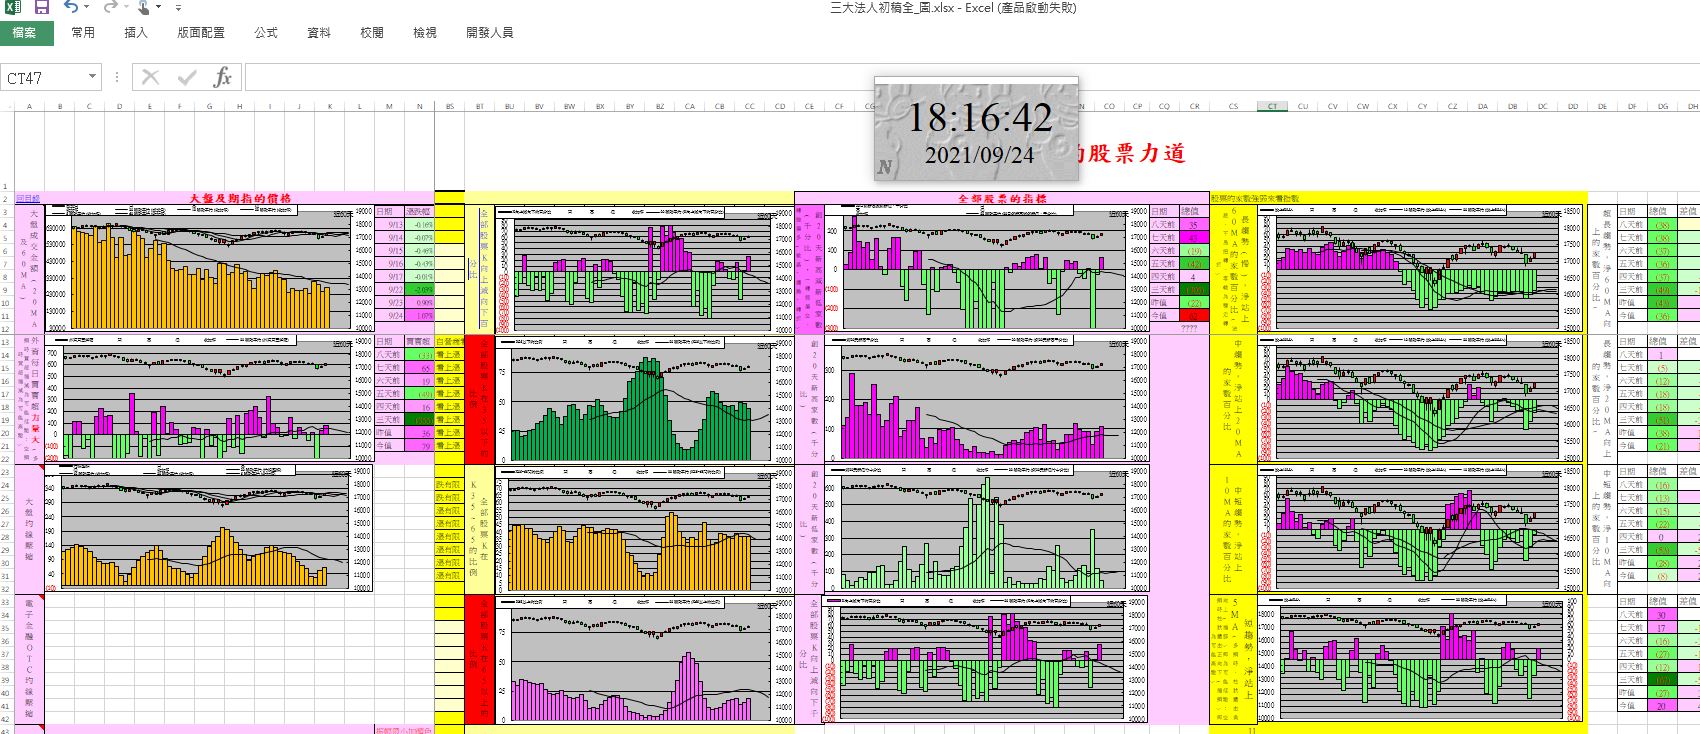Undo the last action

coord(71,7)
